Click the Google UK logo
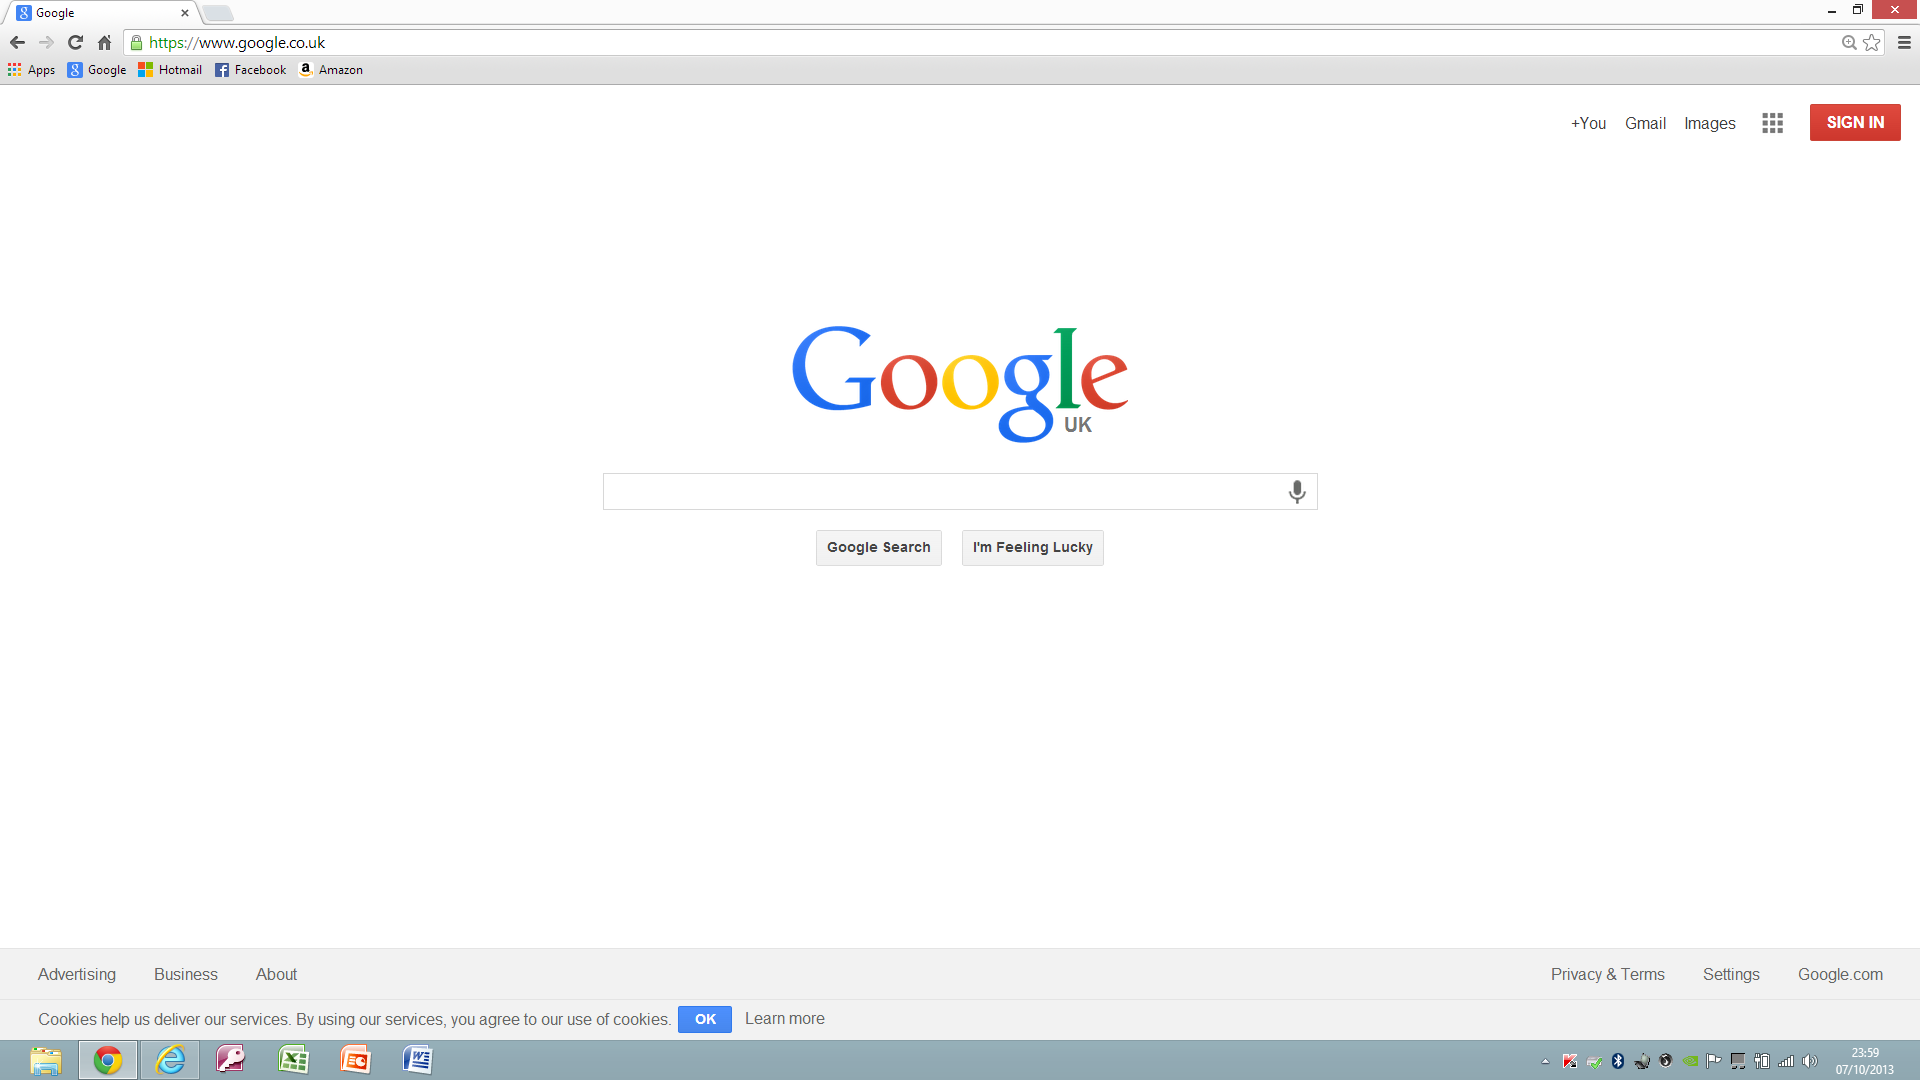 (960, 384)
